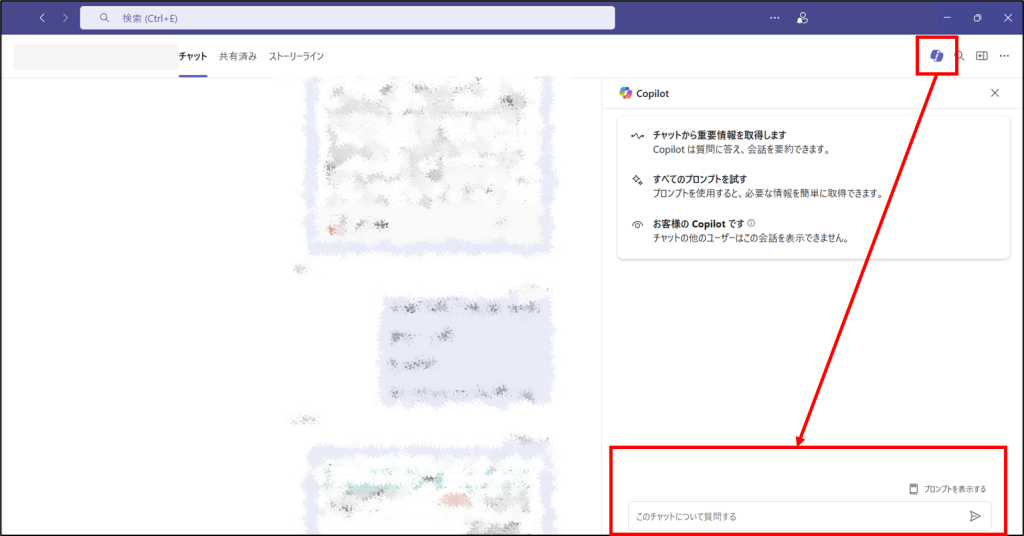Screen dimensions: 1024x536
Task: Click the すべてのプロンプトを試す sparkle icon
Action: point(636,180)
